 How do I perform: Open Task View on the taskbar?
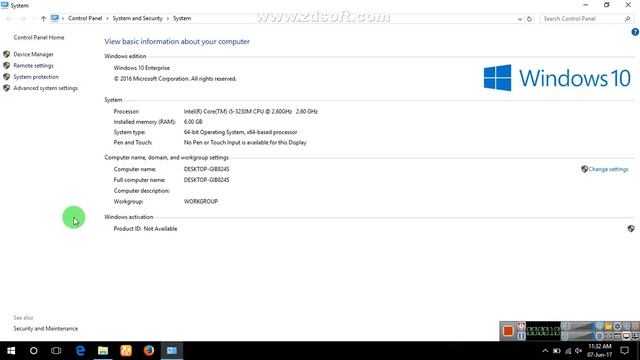pos(56,351)
